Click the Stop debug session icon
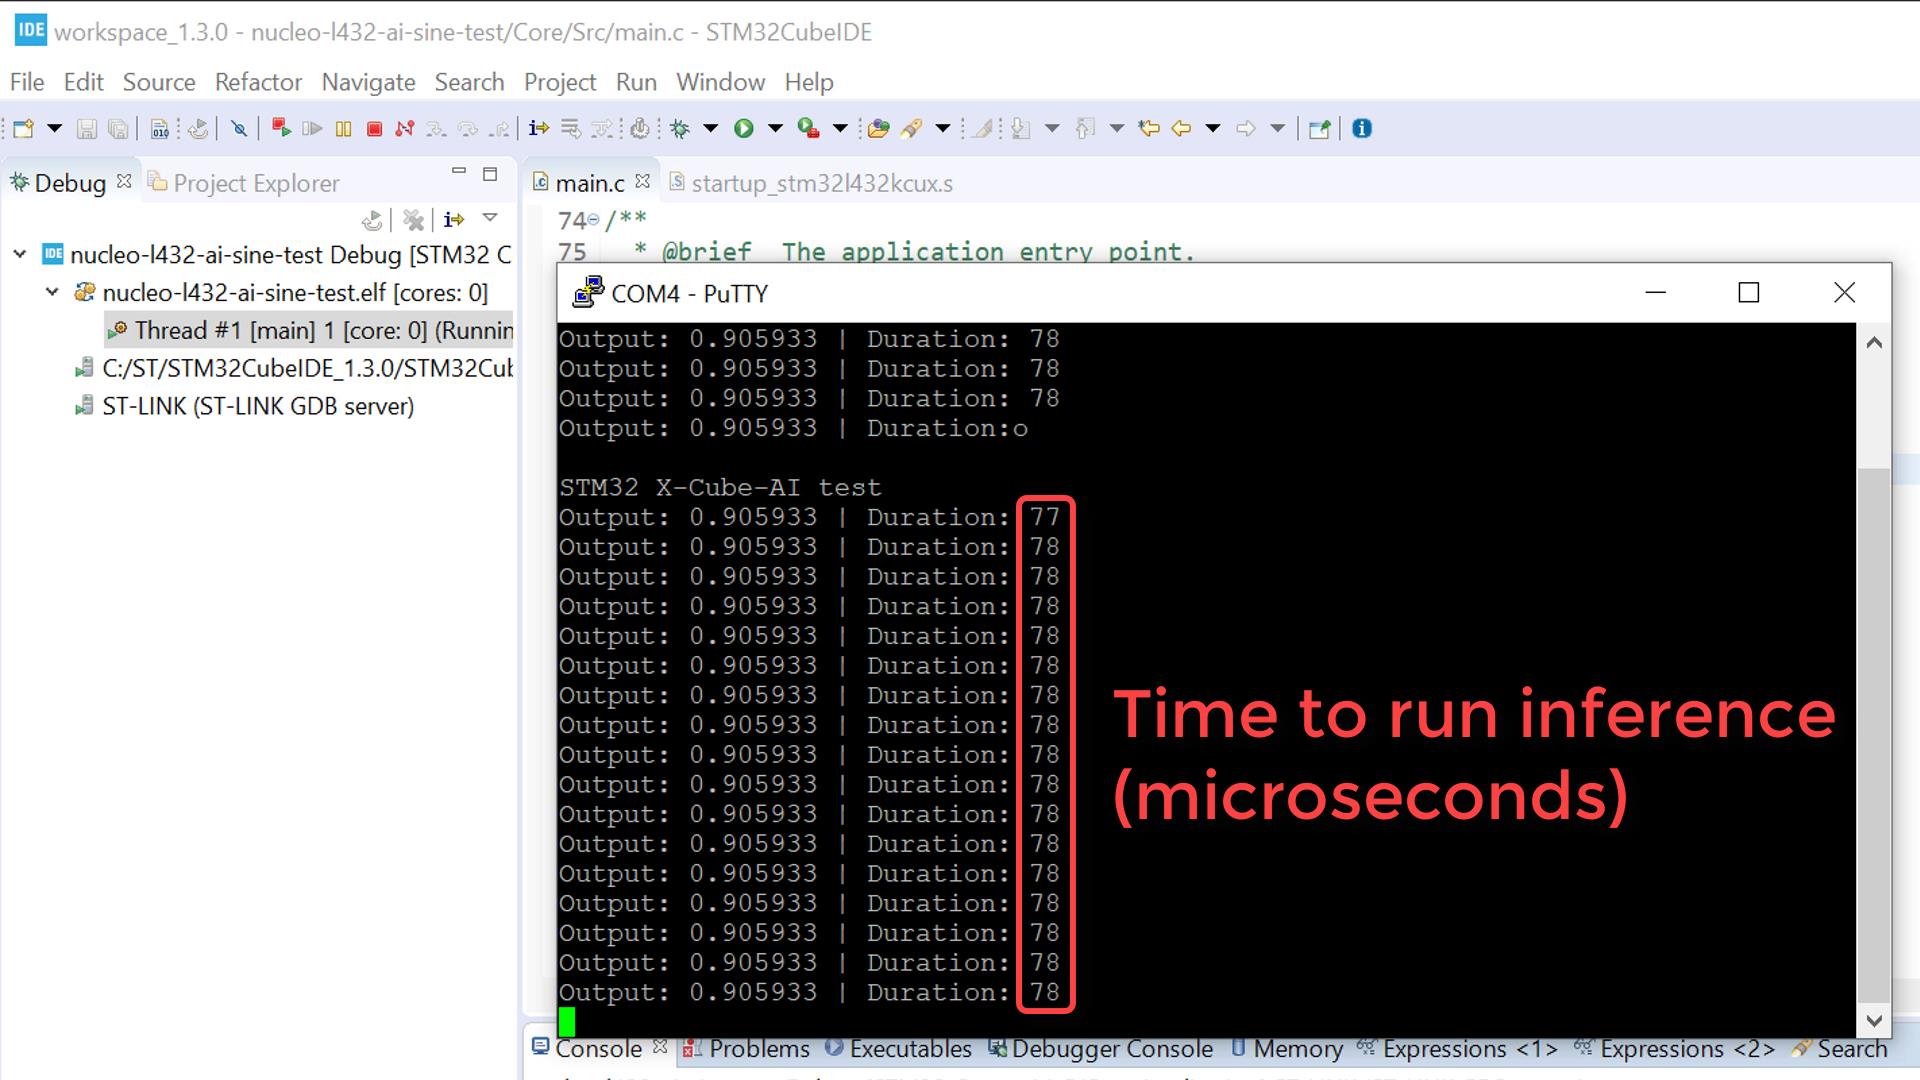 pos(373,128)
